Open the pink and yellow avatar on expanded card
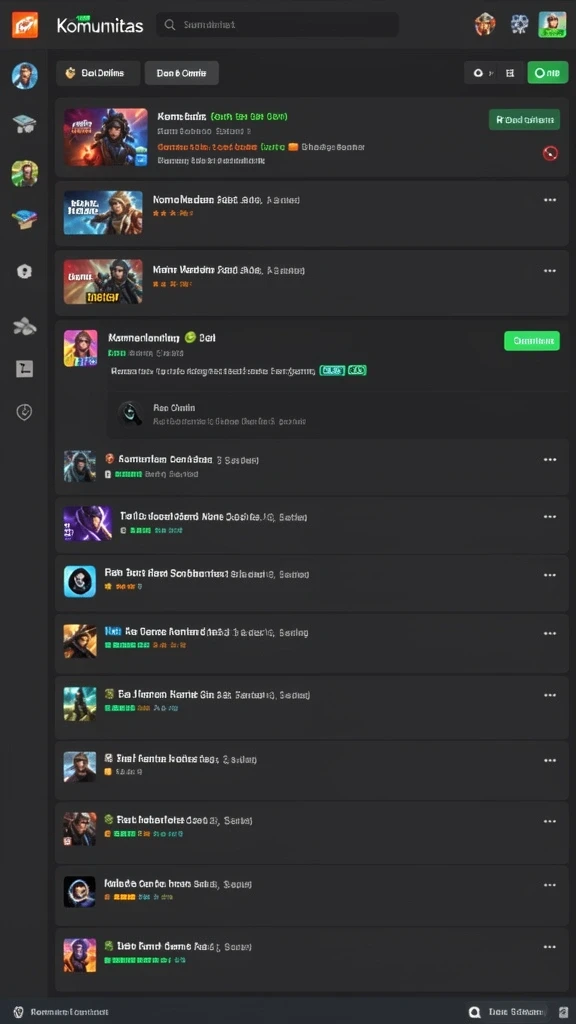 click(x=80, y=348)
